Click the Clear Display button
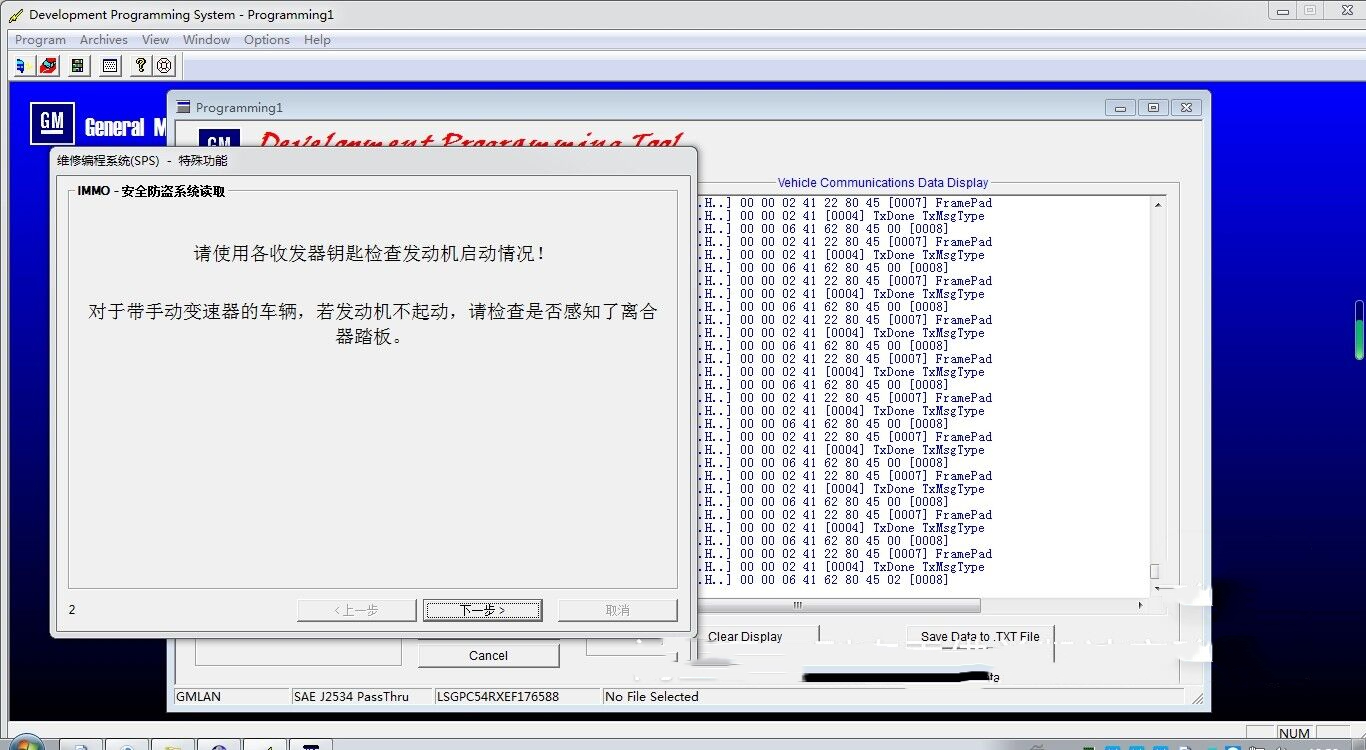This screenshot has width=1366, height=750. [x=745, y=637]
